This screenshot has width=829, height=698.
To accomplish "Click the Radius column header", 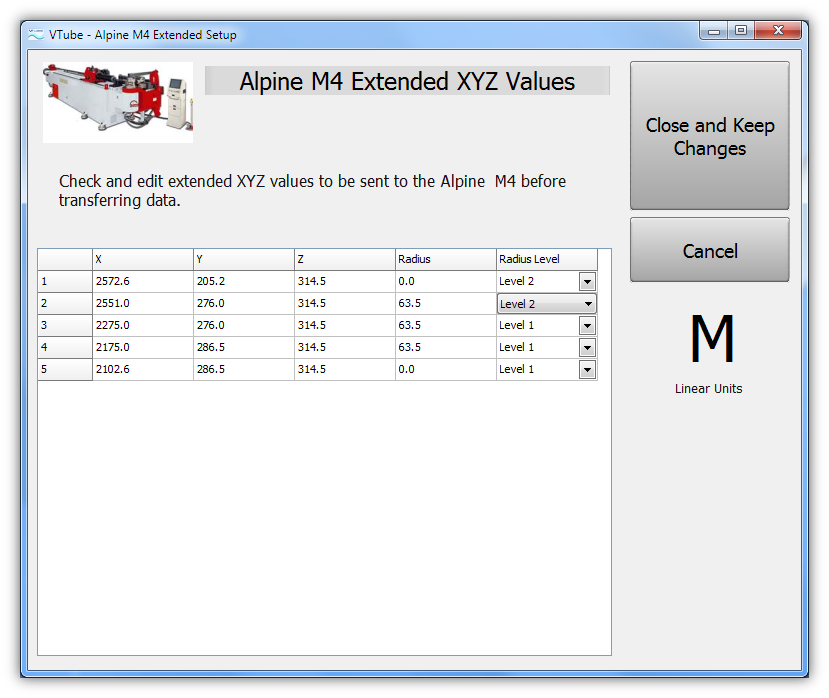I will point(445,260).
